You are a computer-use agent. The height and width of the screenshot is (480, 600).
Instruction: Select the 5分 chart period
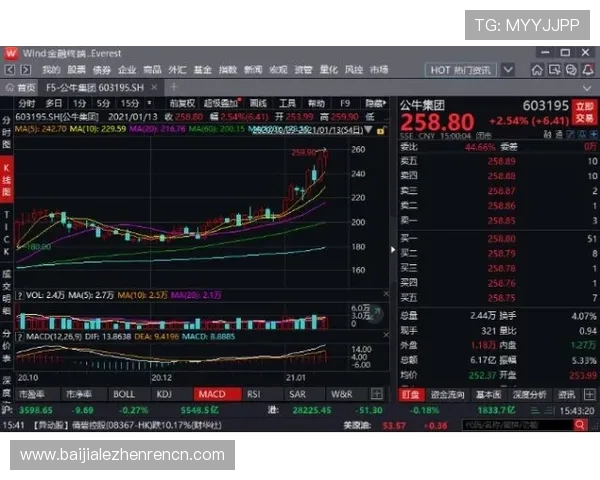(103, 103)
